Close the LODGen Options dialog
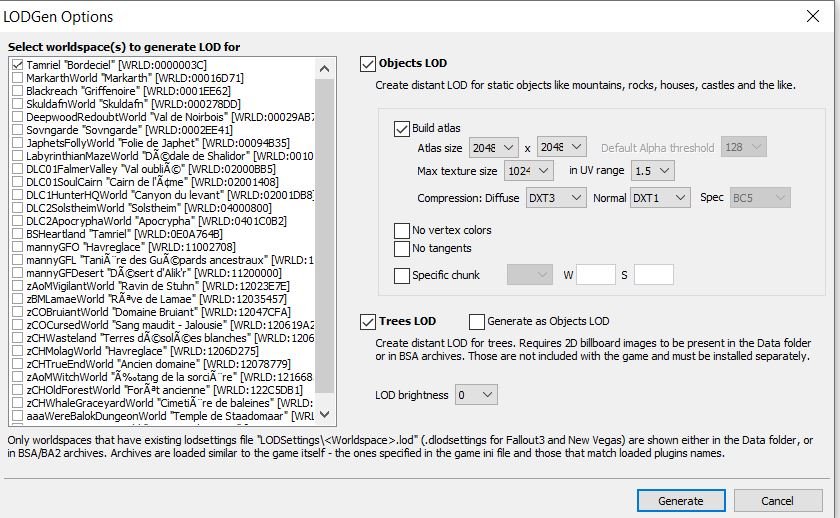The width and height of the screenshot is (840, 518). pos(813,16)
